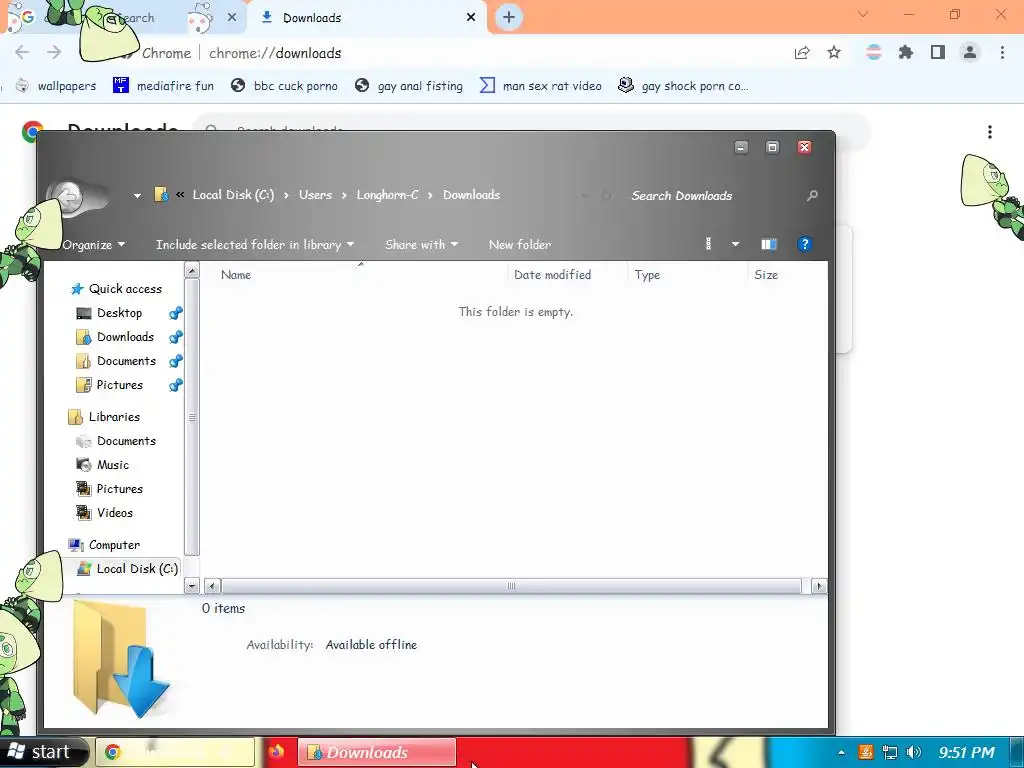This screenshot has width=1024, height=768.
Task: Click the pin icon beside Quick access Documents
Action: point(176,361)
